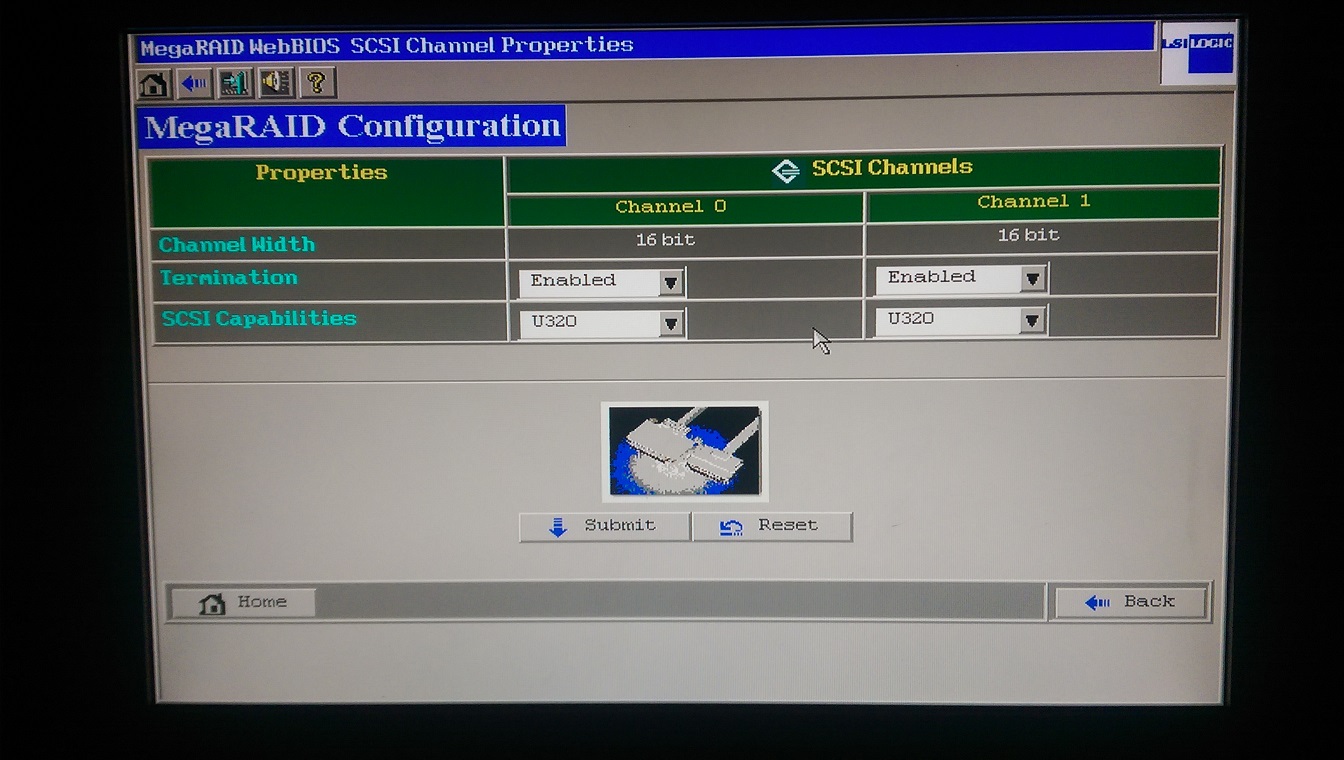The image size is (1344, 760).
Task: Click the Termination row label
Action: (229, 278)
